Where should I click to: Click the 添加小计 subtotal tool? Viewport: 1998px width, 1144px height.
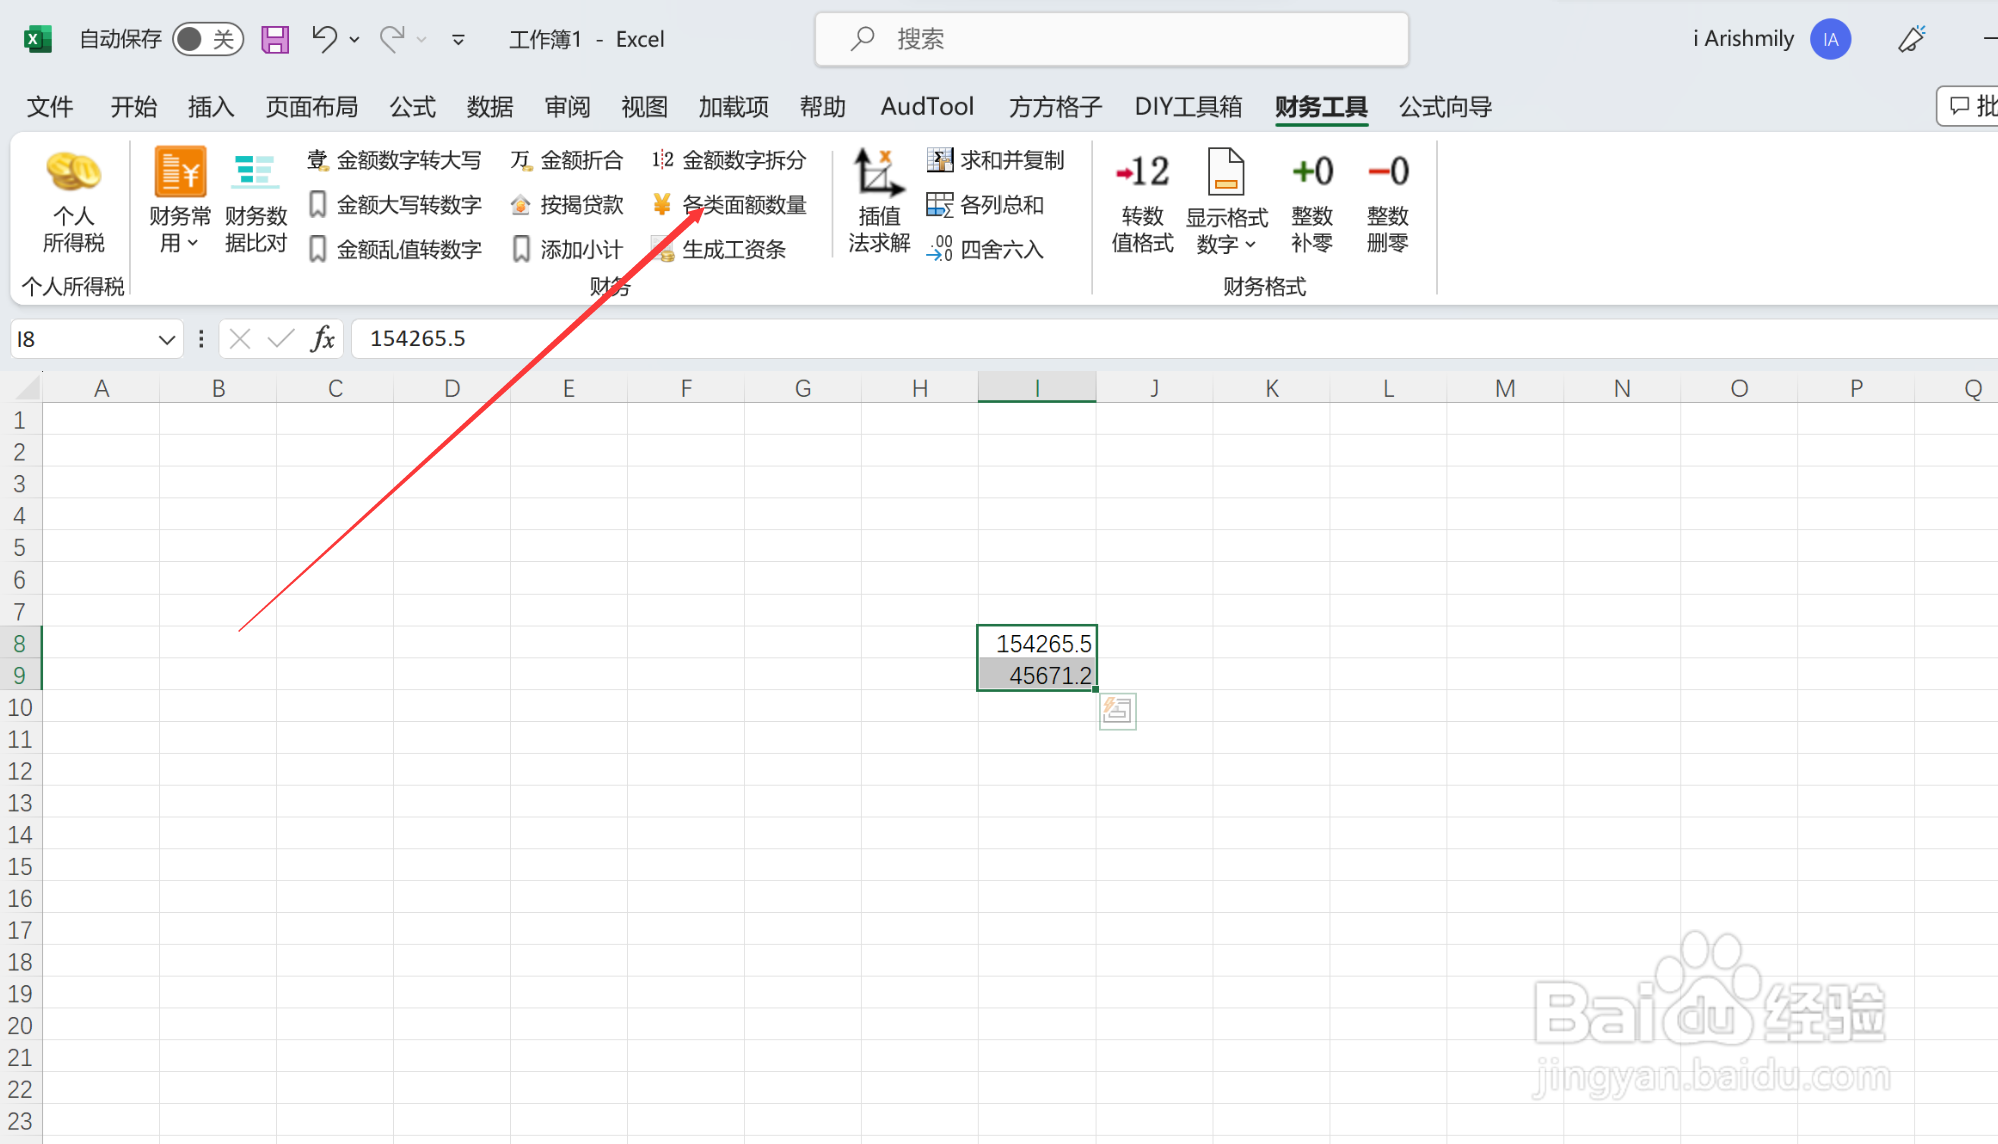pos(567,249)
